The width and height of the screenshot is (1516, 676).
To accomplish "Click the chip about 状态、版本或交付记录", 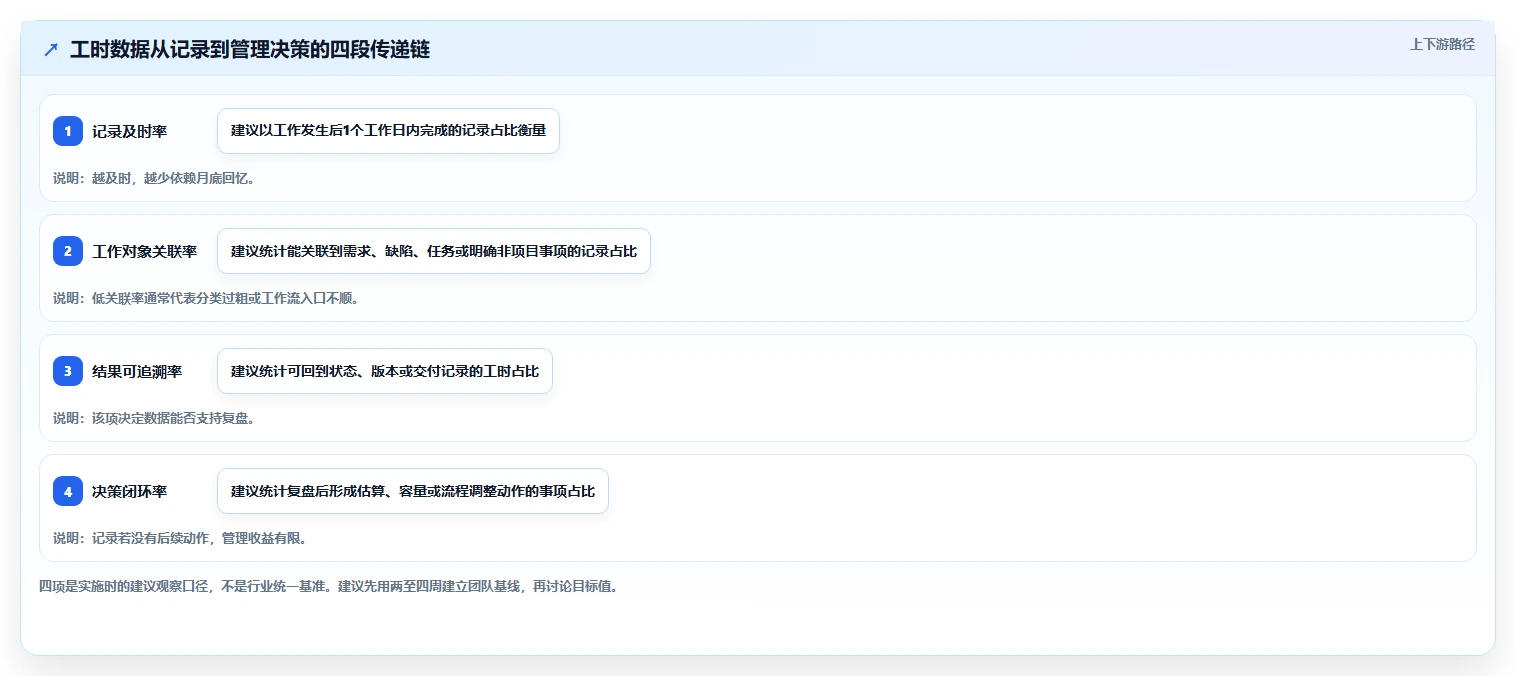I will click(385, 371).
